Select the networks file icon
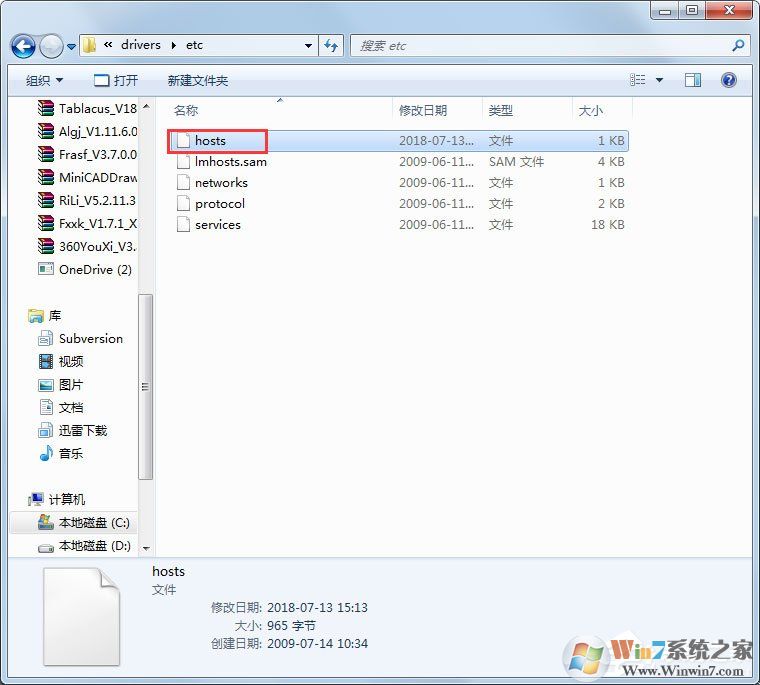 point(183,183)
